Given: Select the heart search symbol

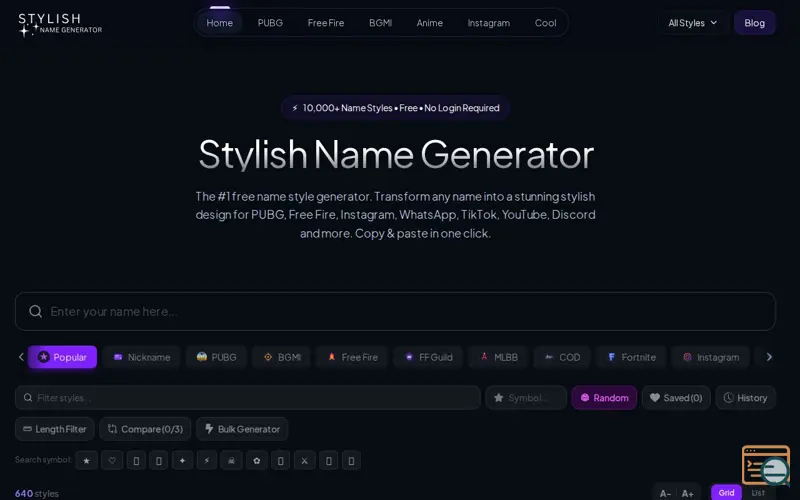Looking at the screenshot, I should click(x=112, y=461).
